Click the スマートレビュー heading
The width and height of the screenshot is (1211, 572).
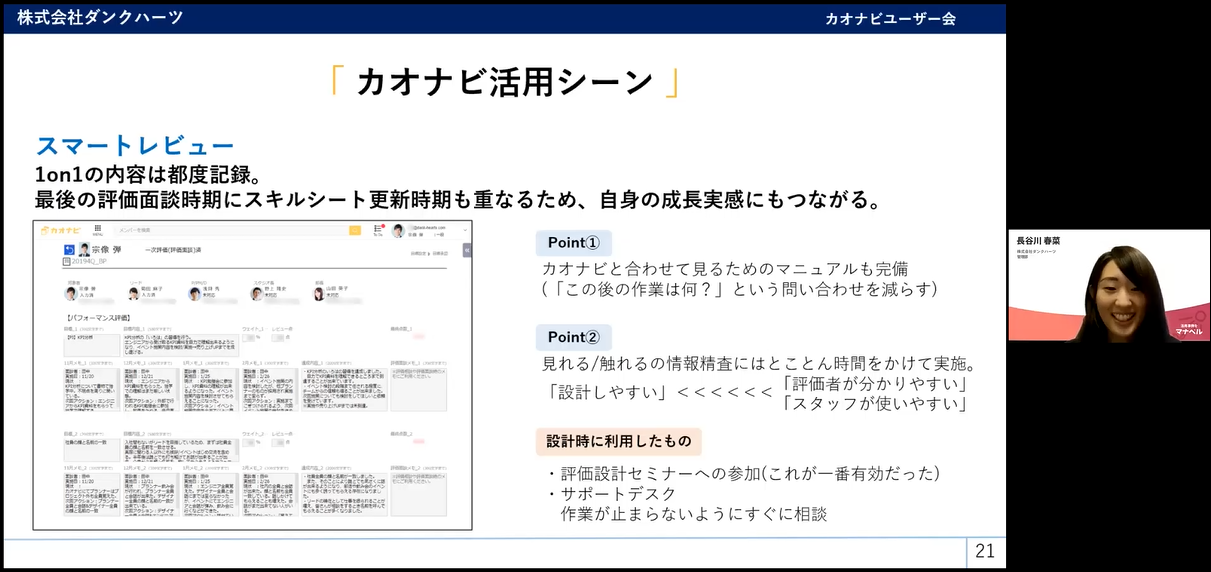click(x=135, y=146)
